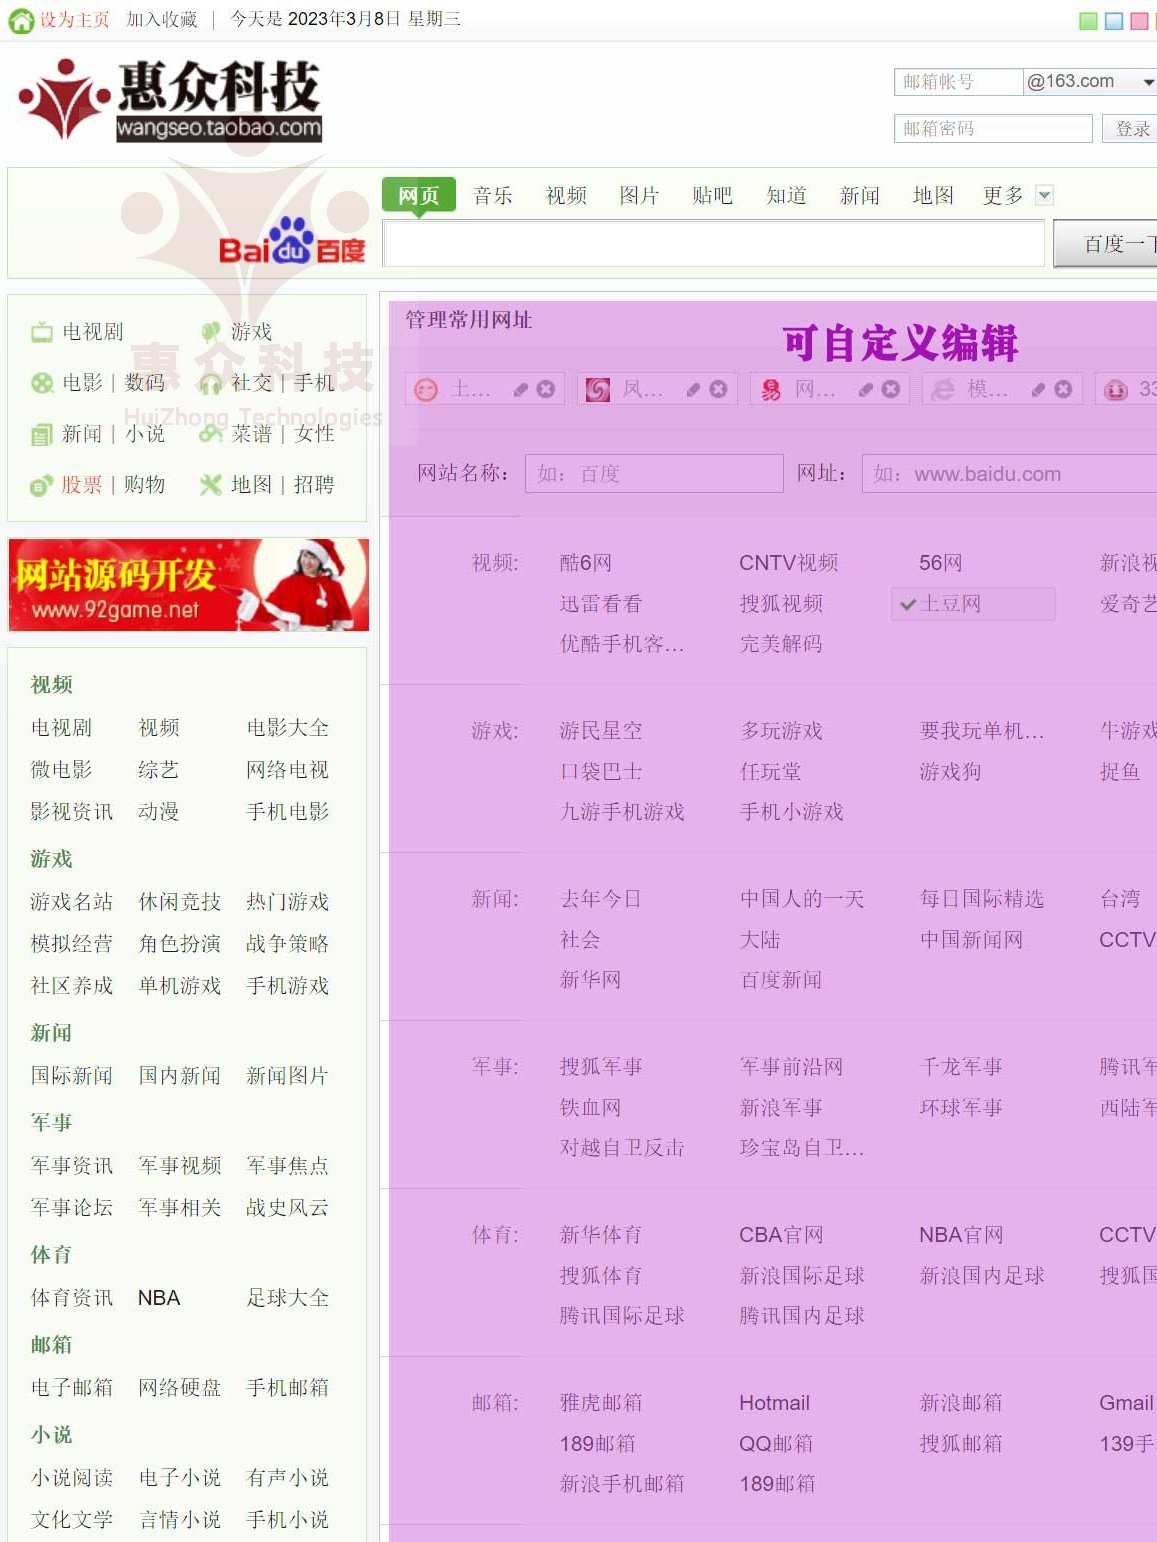The image size is (1157, 1542).
Task: Select the QQ邮箱 mail site
Action: coord(776,1444)
